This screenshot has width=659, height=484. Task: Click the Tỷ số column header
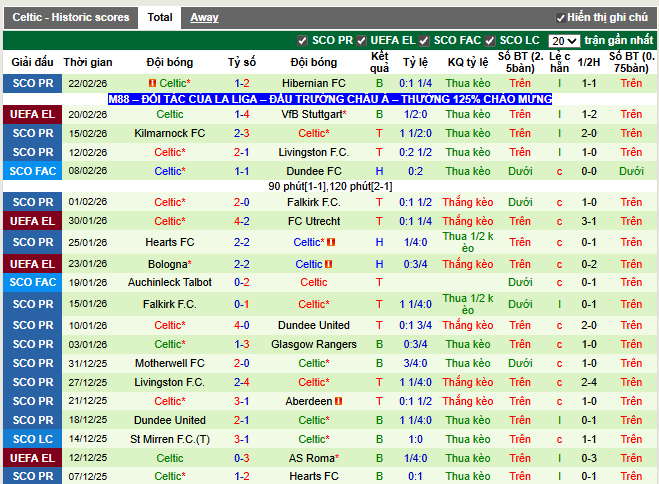(x=242, y=62)
